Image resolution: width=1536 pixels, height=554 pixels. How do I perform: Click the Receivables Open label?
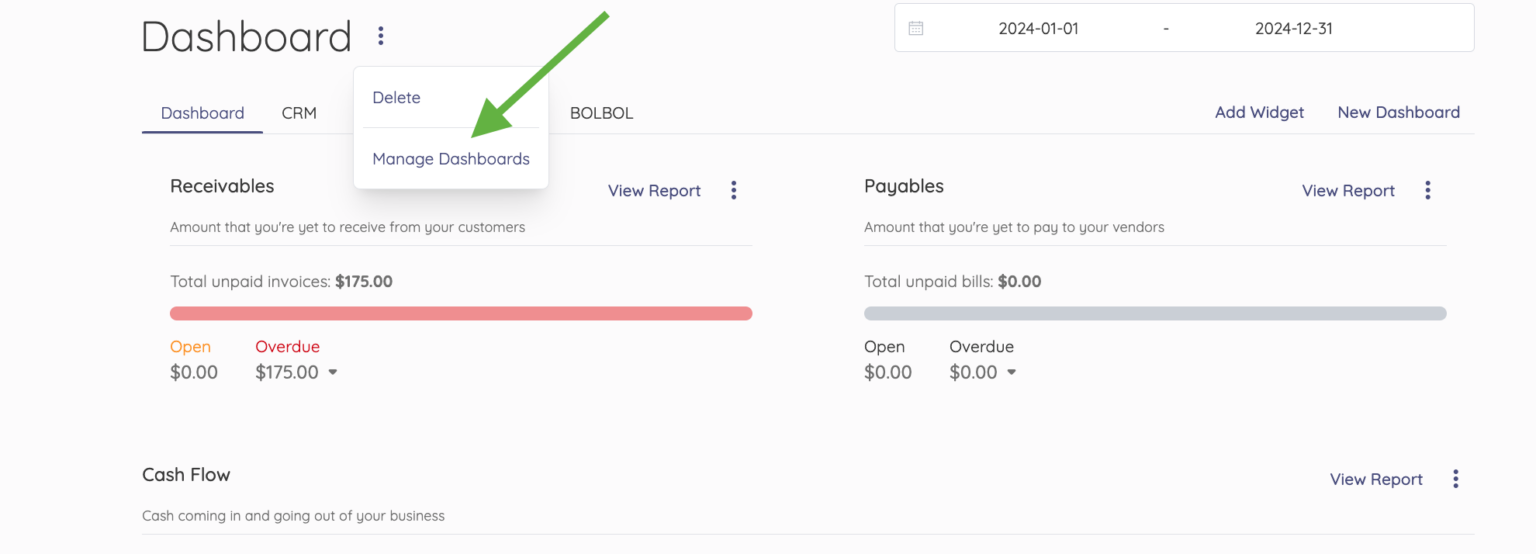click(190, 347)
